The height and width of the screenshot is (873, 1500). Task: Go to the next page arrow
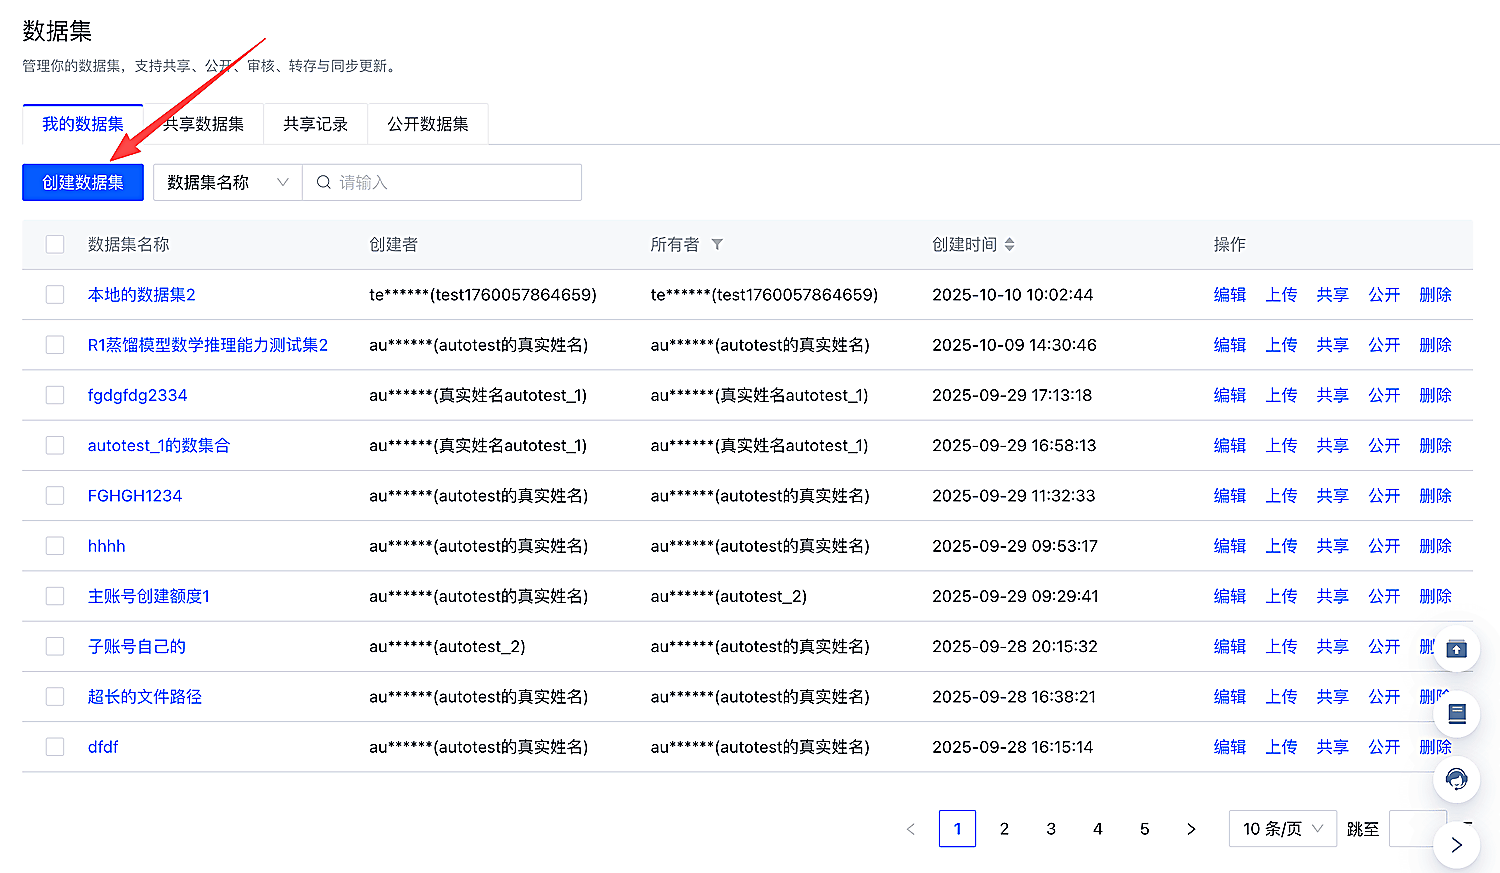pos(1191,829)
